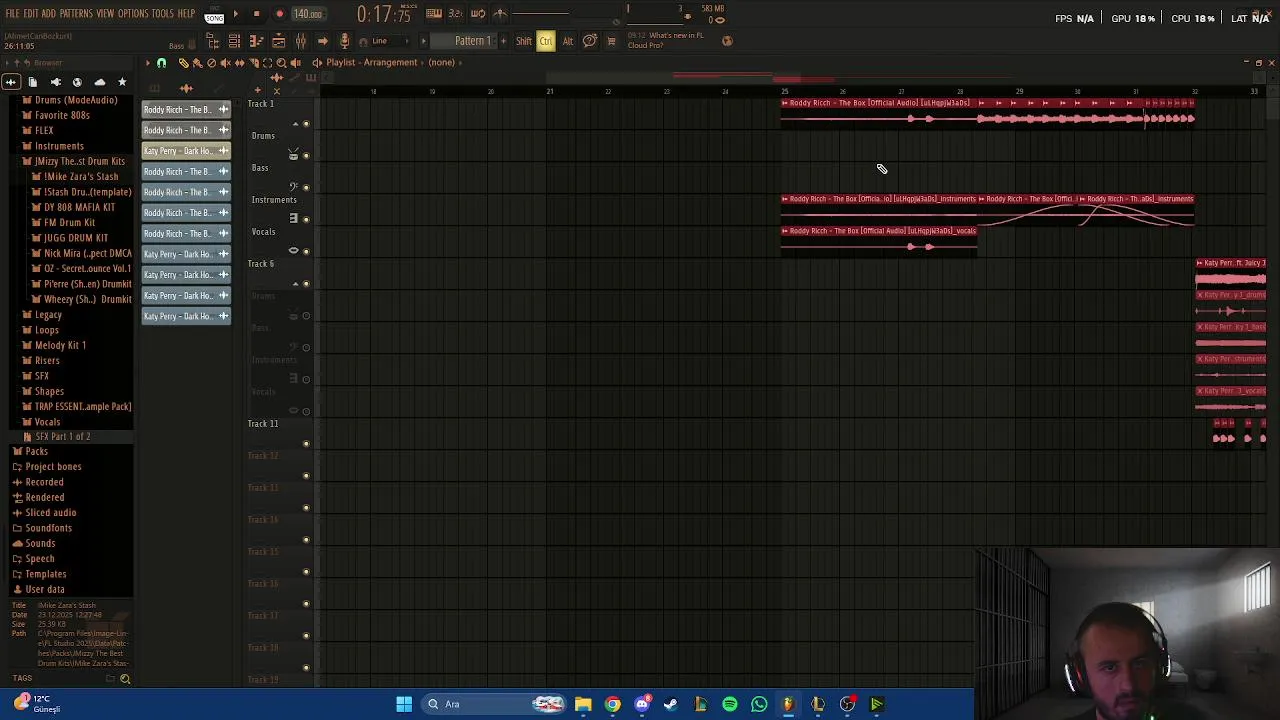Open Windows Start menu
This screenshot has height=720, width=1280.
(404, 704)
